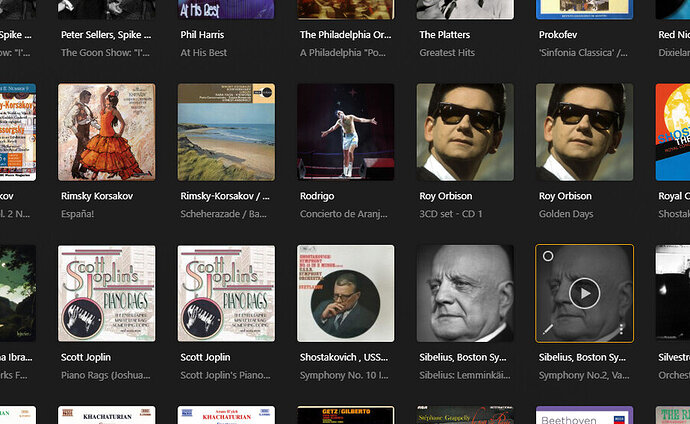Click the artist name 'Rimsky-Korsakov / ...'
The height and width of the screenshot is (424, 690).
[225, 196]
